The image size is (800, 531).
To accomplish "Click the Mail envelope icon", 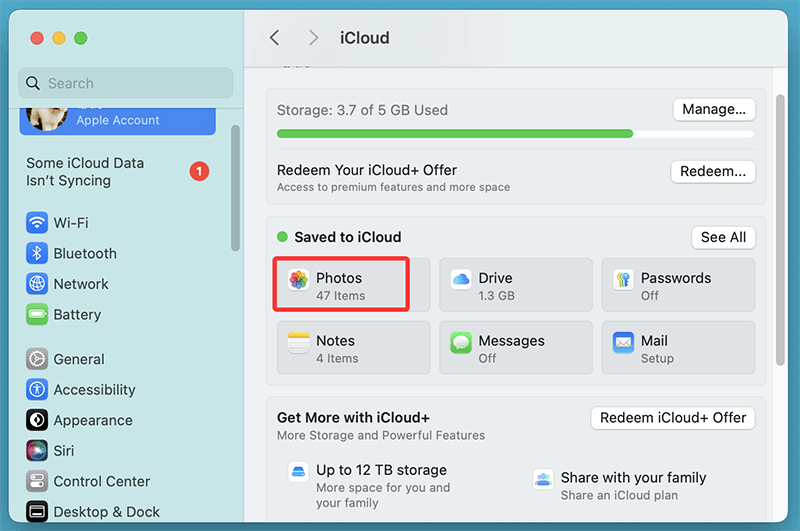I will [x=623, y=343].
